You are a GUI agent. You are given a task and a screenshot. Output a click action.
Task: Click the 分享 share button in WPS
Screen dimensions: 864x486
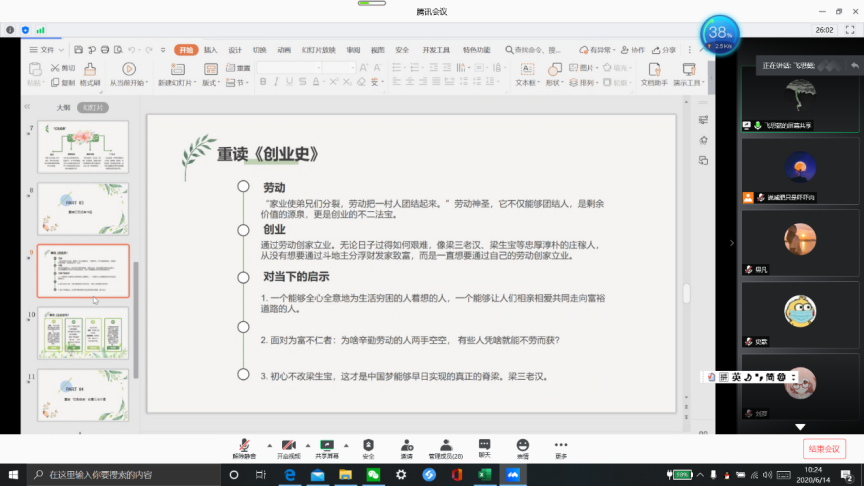coord(665,49)
